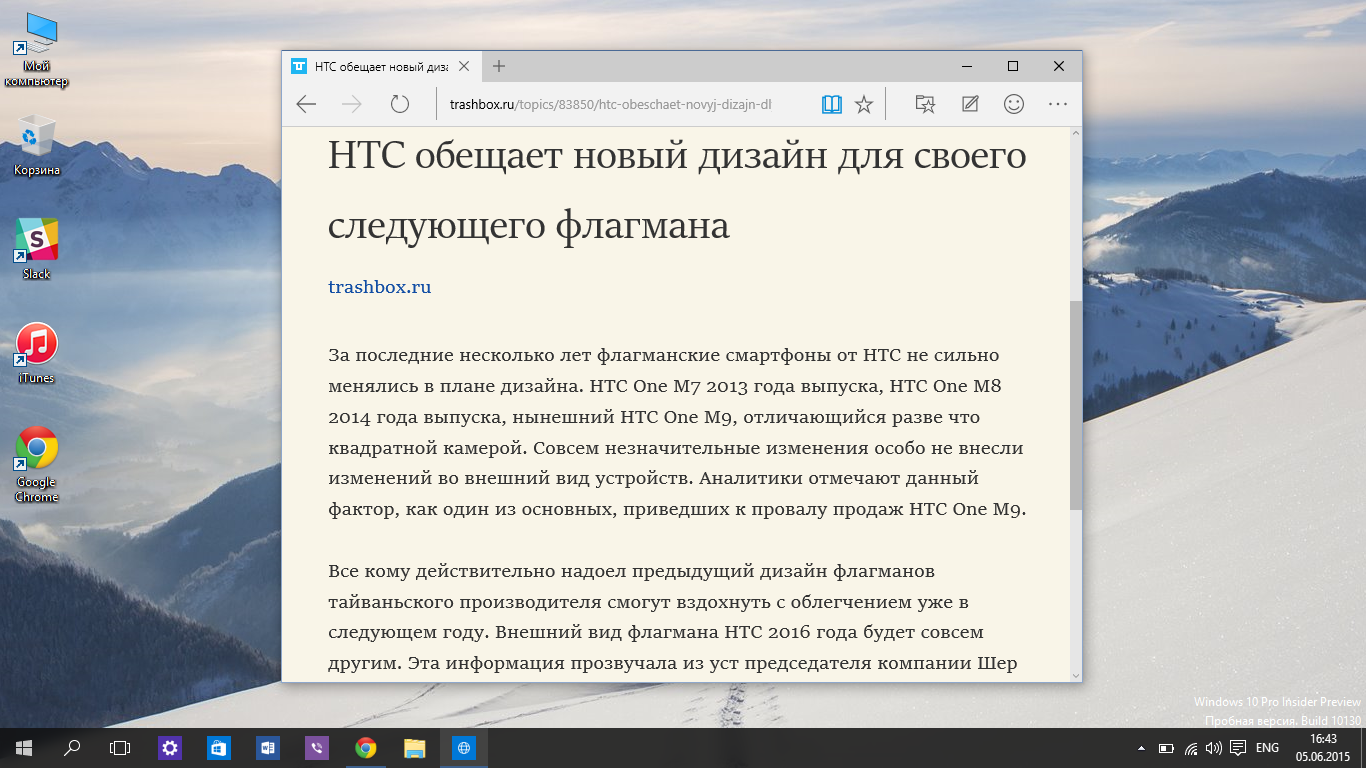1366x768 pixels.
Task: Check battery status in the system tray
Action: coord(1166,748)
